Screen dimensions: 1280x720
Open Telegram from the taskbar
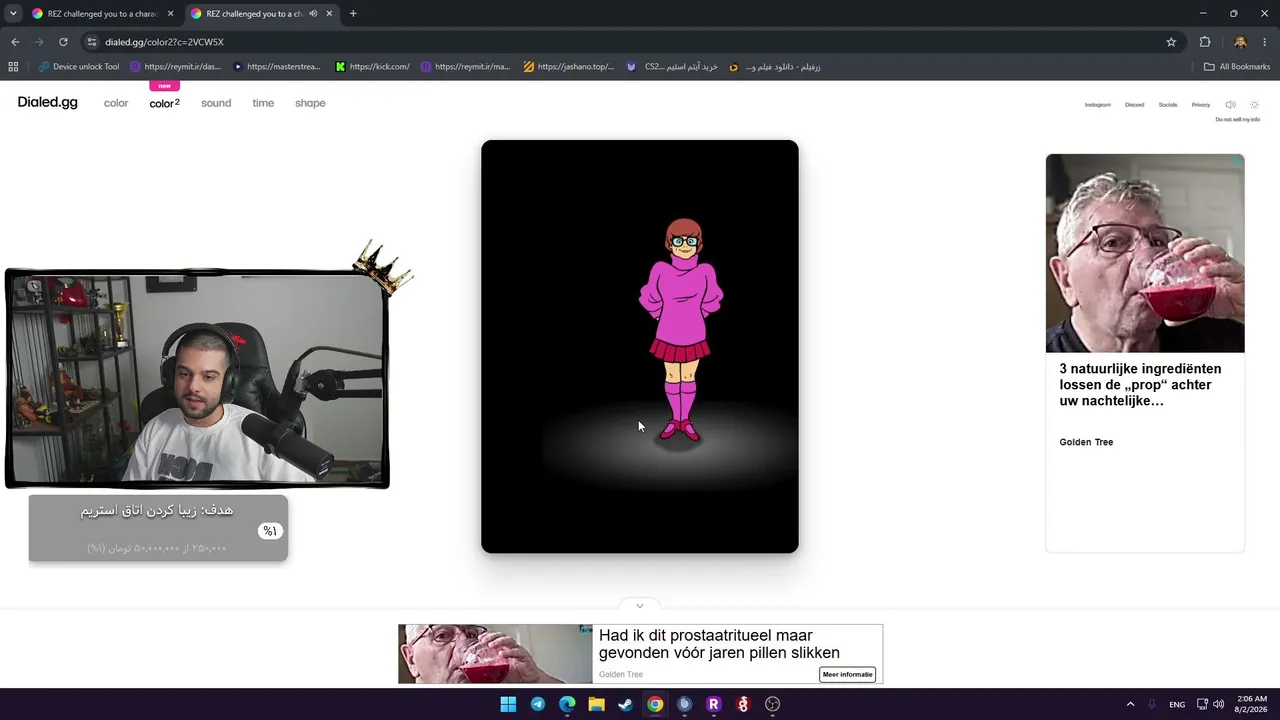[538, 704]
